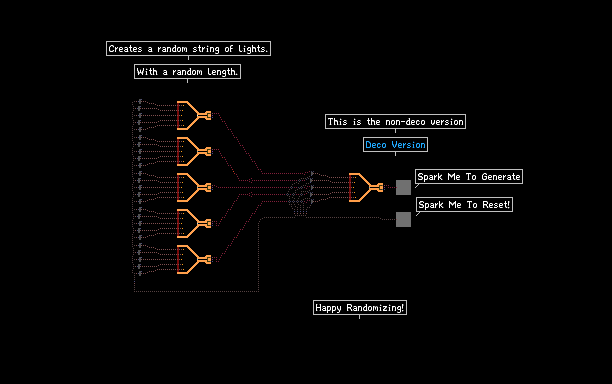Select the fourth orange funnel gate from top

coord(194,223)
